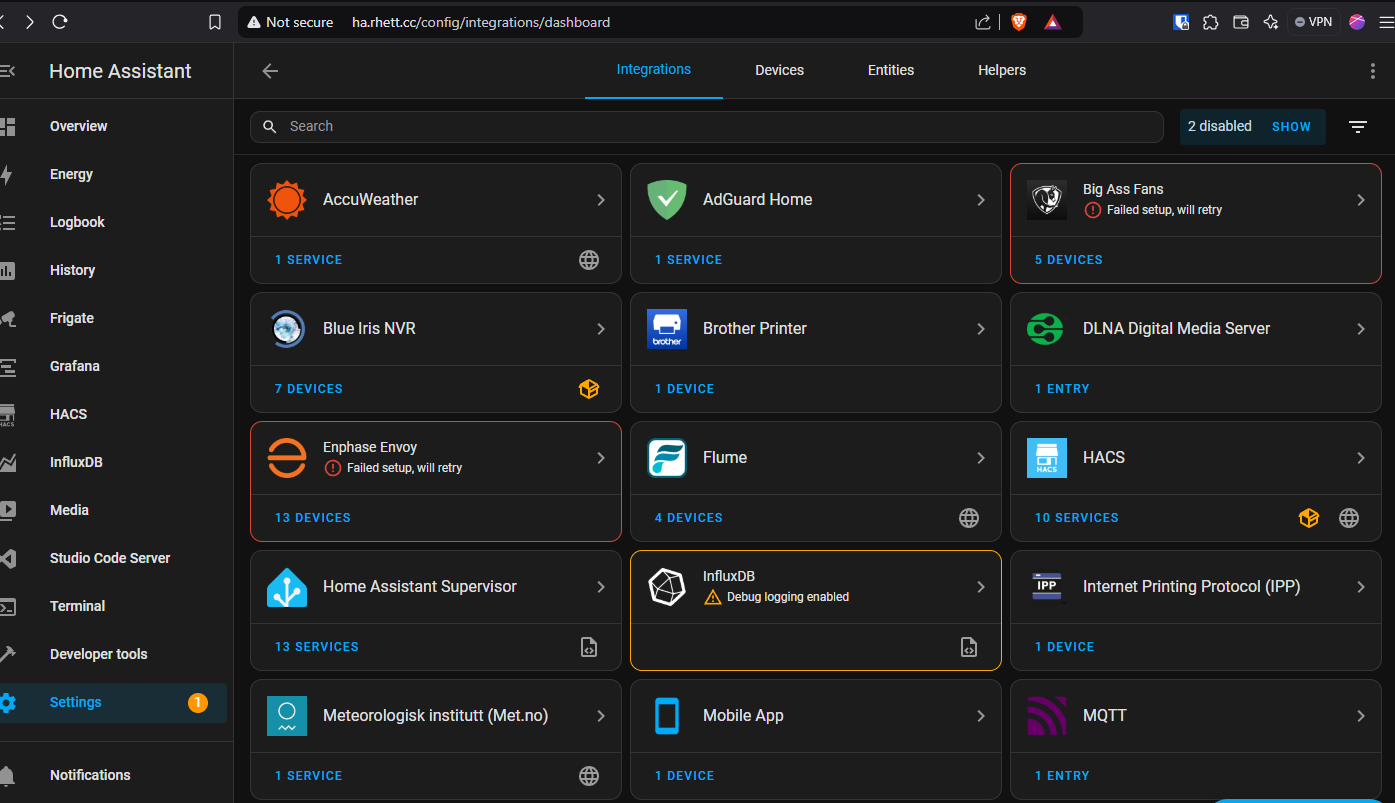Click the Big Ass Fans logo icon
1395x803 pixels.
click(1047, 200)
